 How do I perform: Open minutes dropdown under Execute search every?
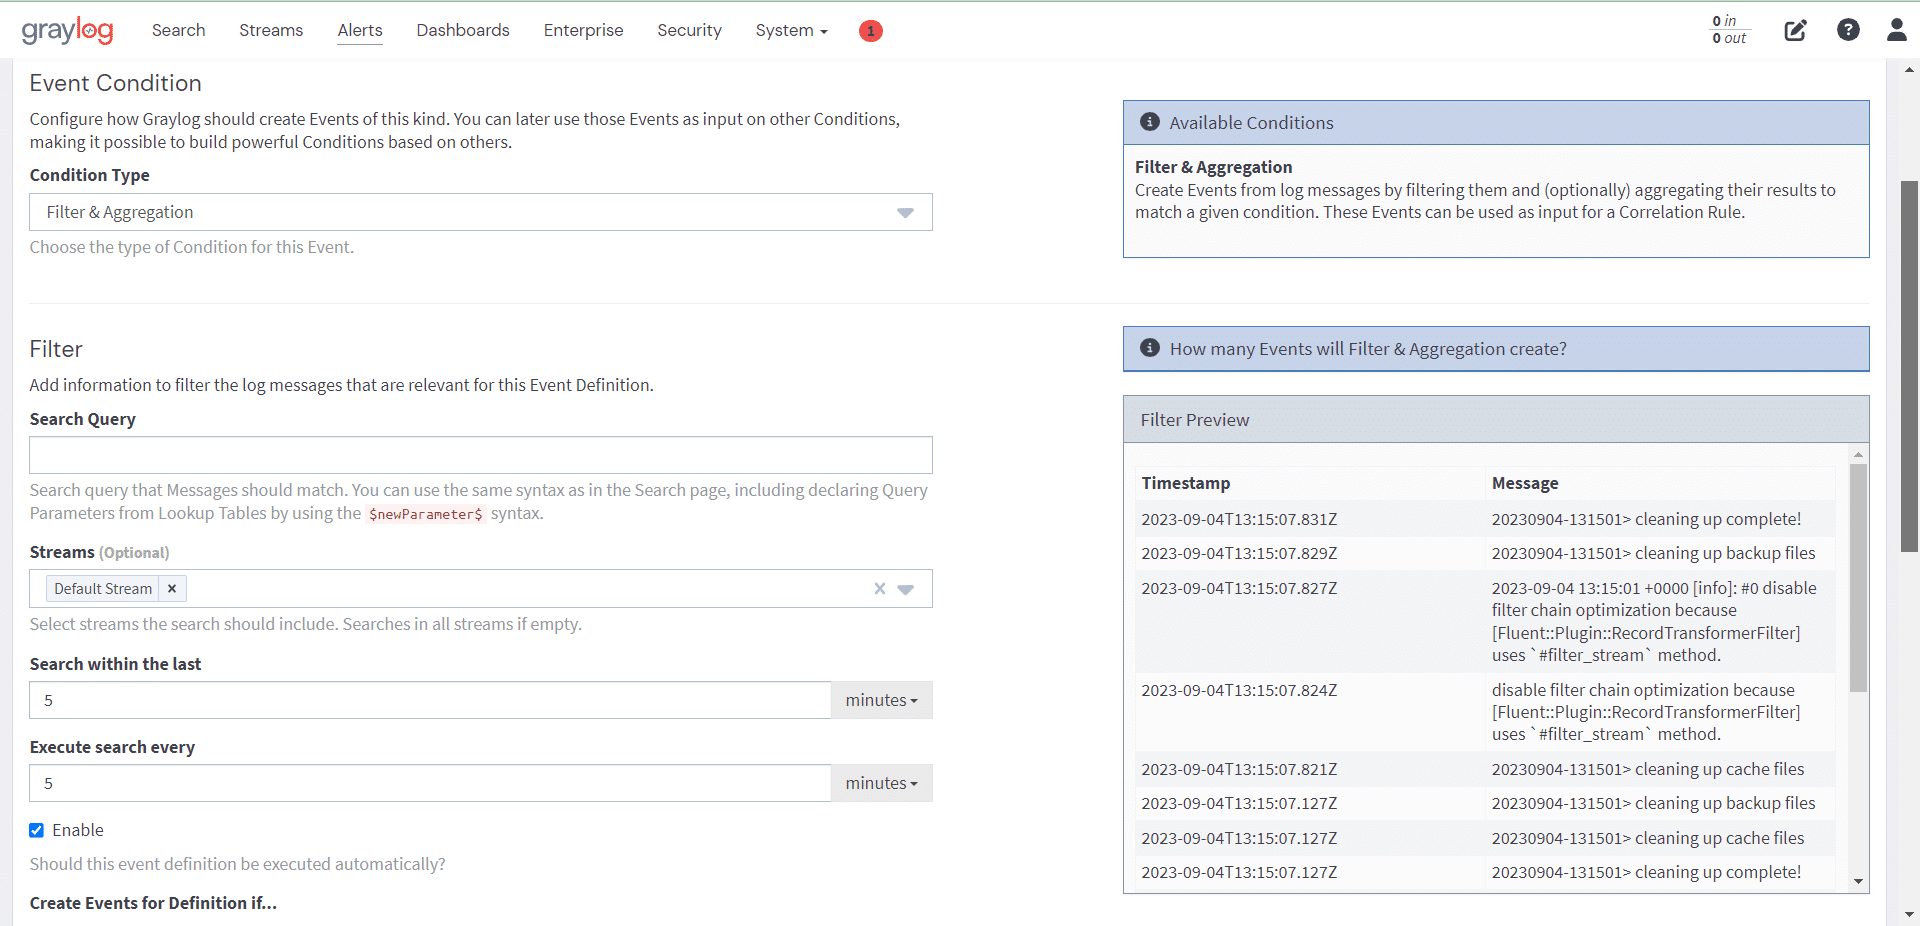click(880, 783)
